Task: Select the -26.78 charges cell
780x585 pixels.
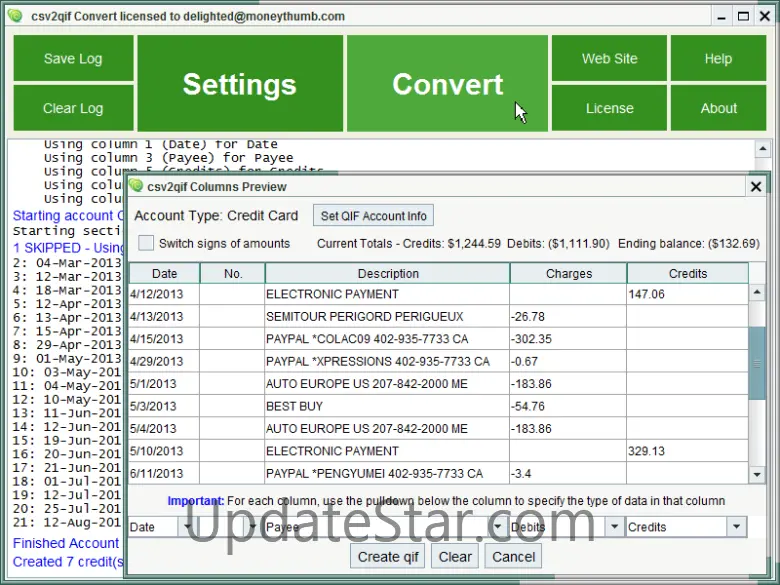Action: 568,316
